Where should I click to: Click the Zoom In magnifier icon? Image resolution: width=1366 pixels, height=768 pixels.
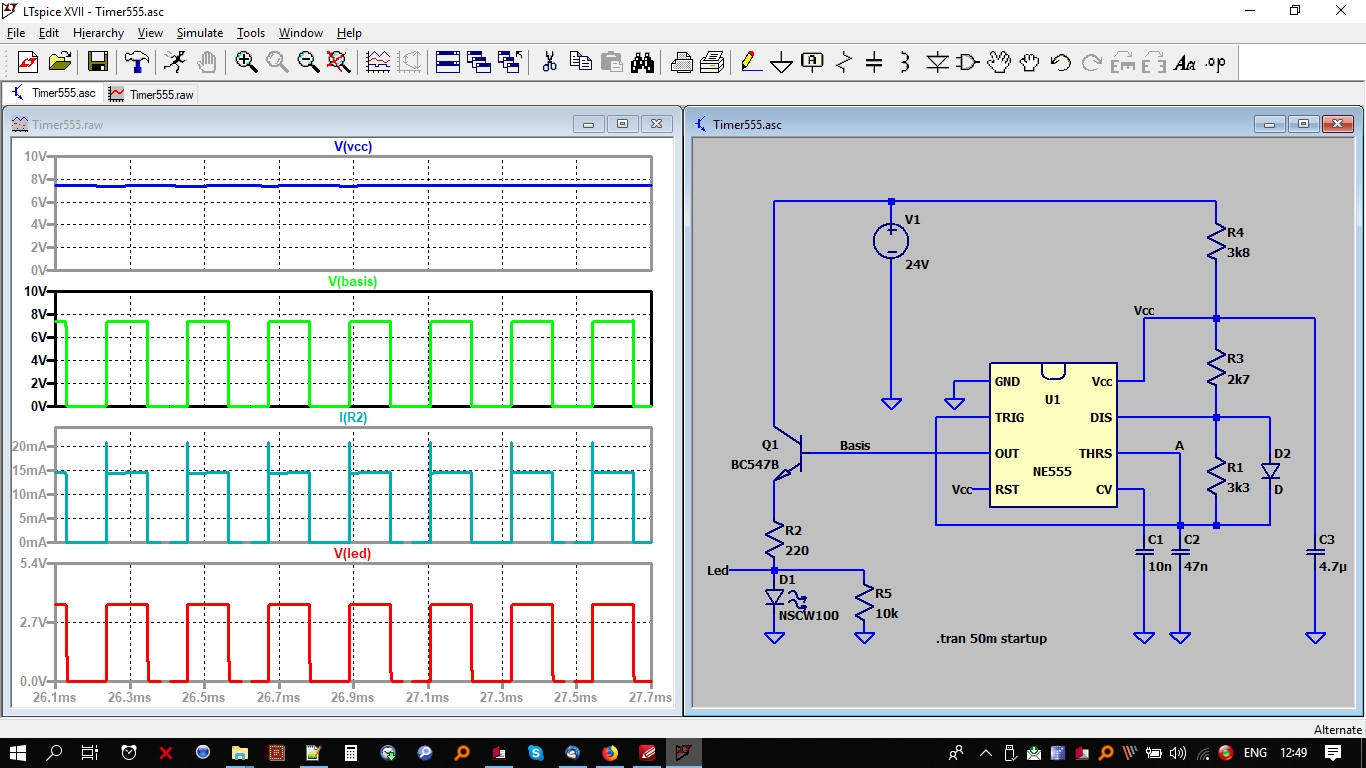click(x=246, y=62)
